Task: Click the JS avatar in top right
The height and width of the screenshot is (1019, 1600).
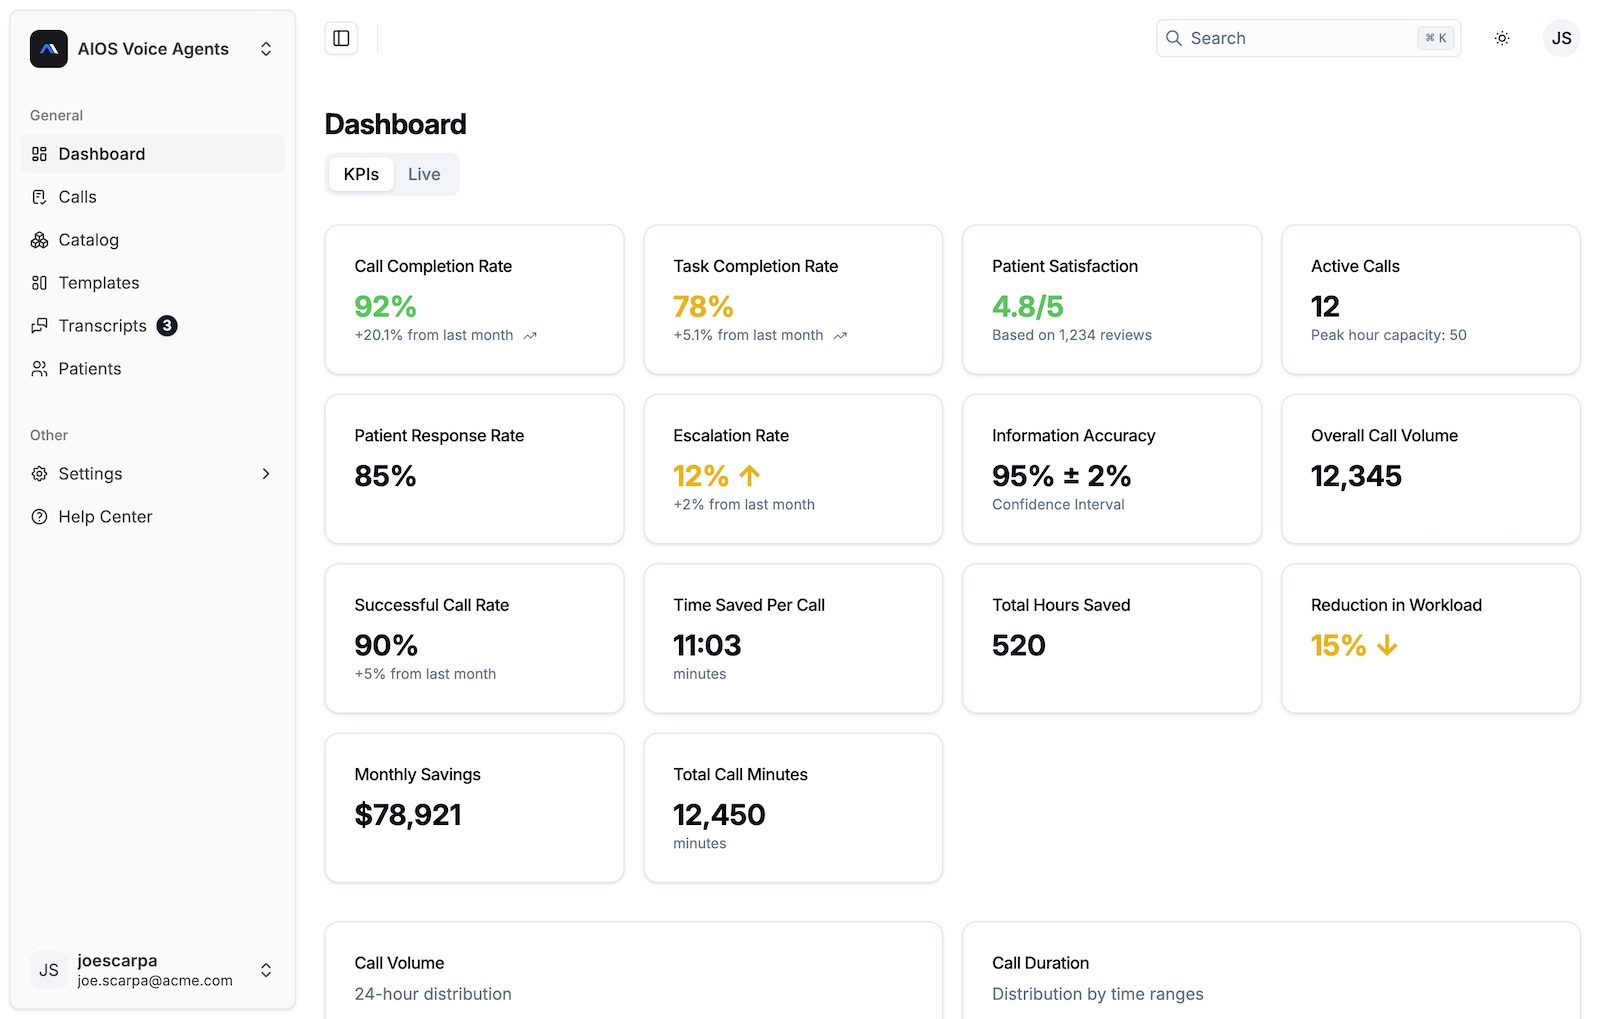Action: point(1561,38)
